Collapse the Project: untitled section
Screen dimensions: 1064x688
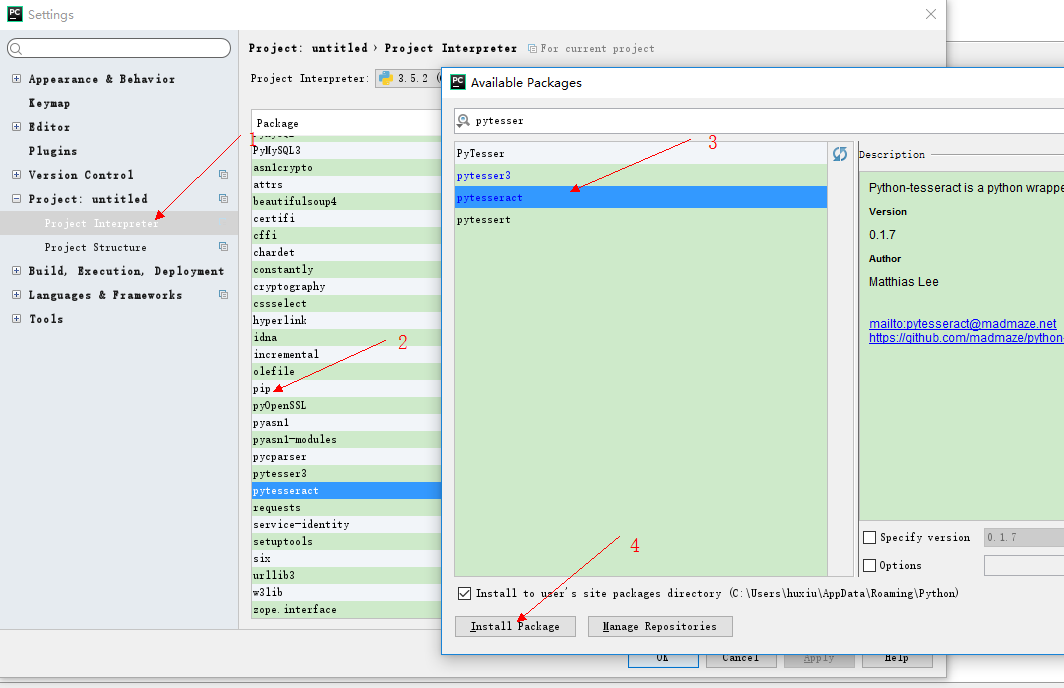tap(16, 199)
